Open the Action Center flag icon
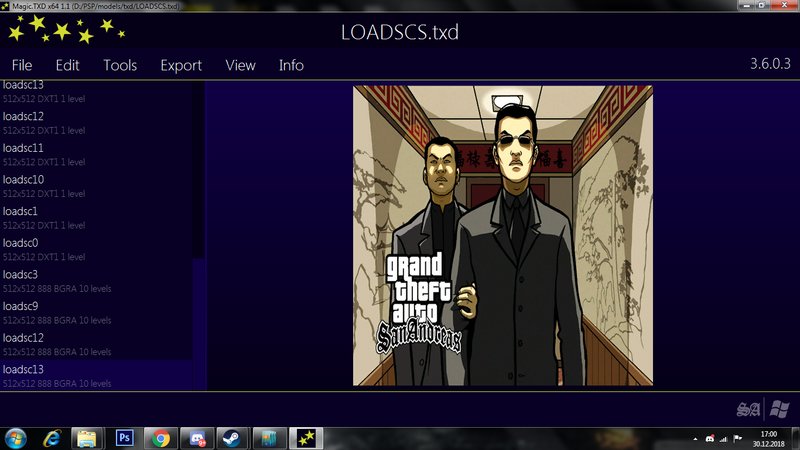This screenshot has height=450, width=800. click(737, 438)
